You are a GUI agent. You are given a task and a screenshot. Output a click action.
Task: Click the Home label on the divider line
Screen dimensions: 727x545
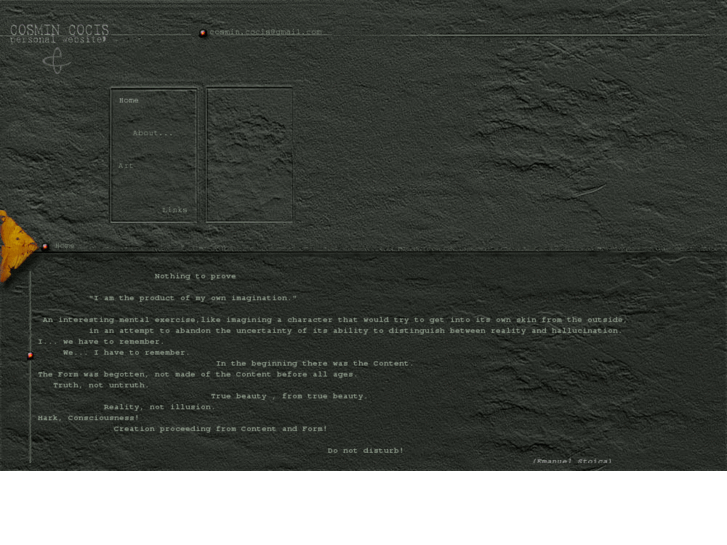click(x=64, y=246)
